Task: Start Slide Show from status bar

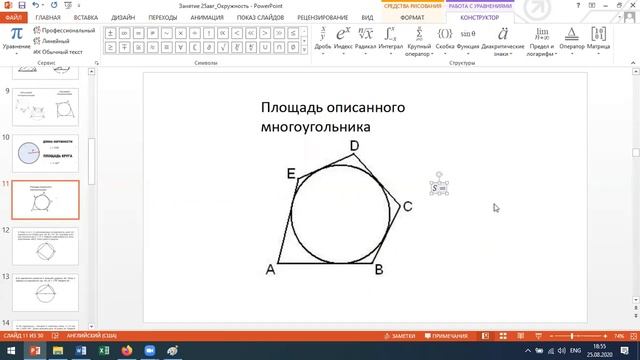Action: pyautogui.click(x=538, y=336)
